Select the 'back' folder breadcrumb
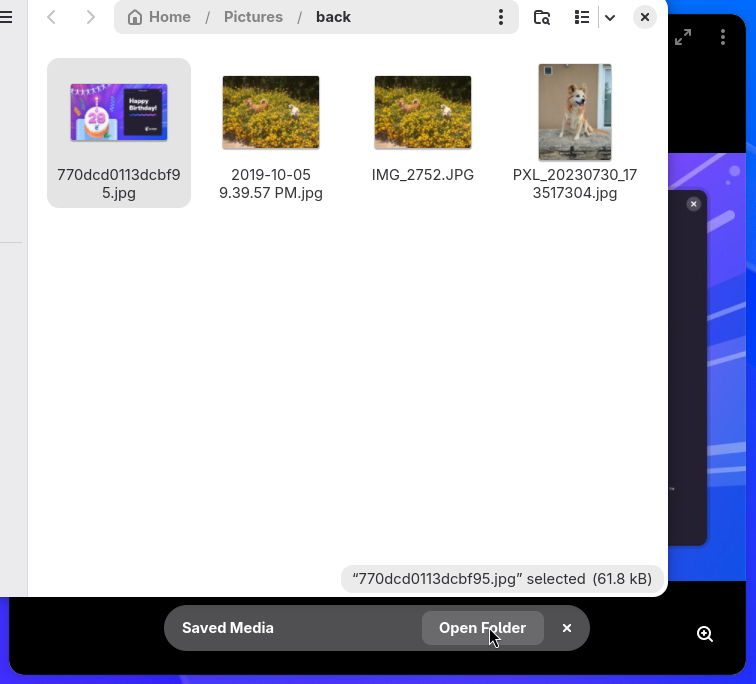This screenshot has width=756, height=684. [x=333, y=17]
